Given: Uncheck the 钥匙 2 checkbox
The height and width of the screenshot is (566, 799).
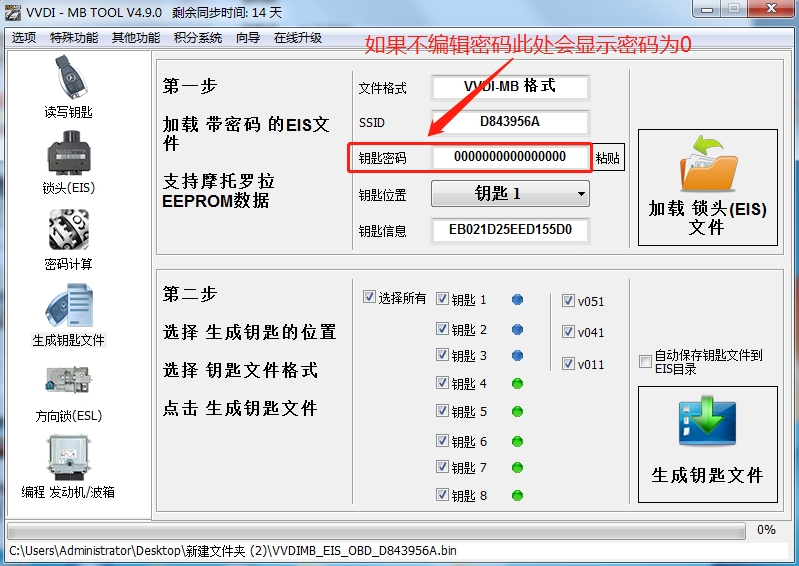Looking at the screenshot, I should point(442,329).
